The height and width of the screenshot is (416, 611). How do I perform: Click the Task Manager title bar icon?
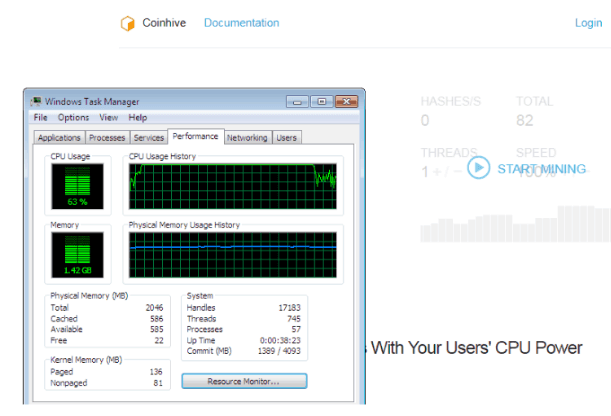point(36,102)
